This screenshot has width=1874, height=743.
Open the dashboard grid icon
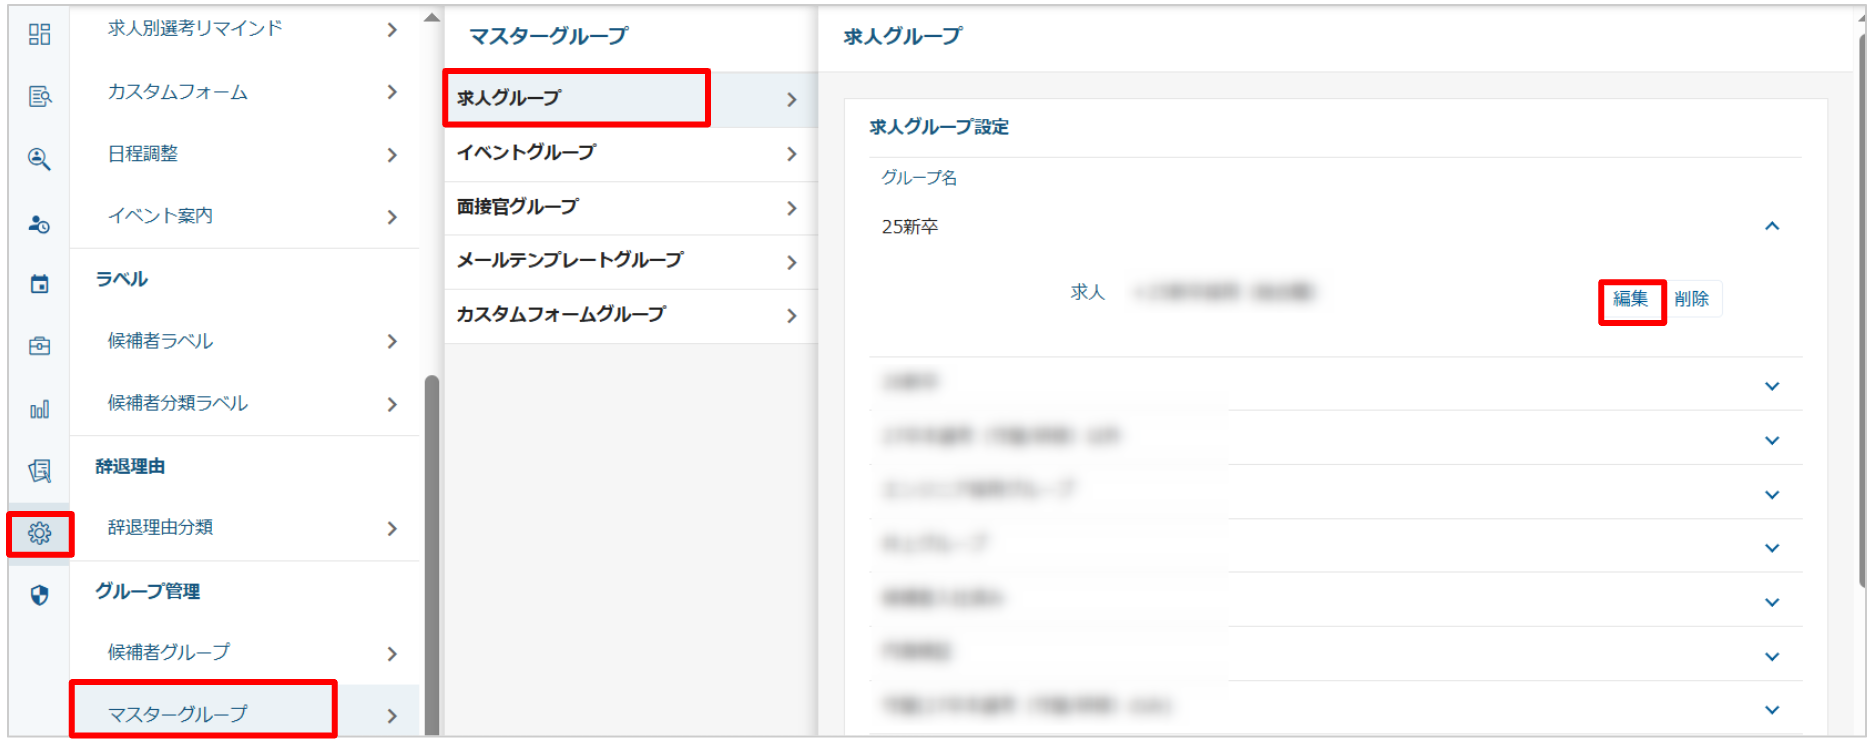coord(39,35)
